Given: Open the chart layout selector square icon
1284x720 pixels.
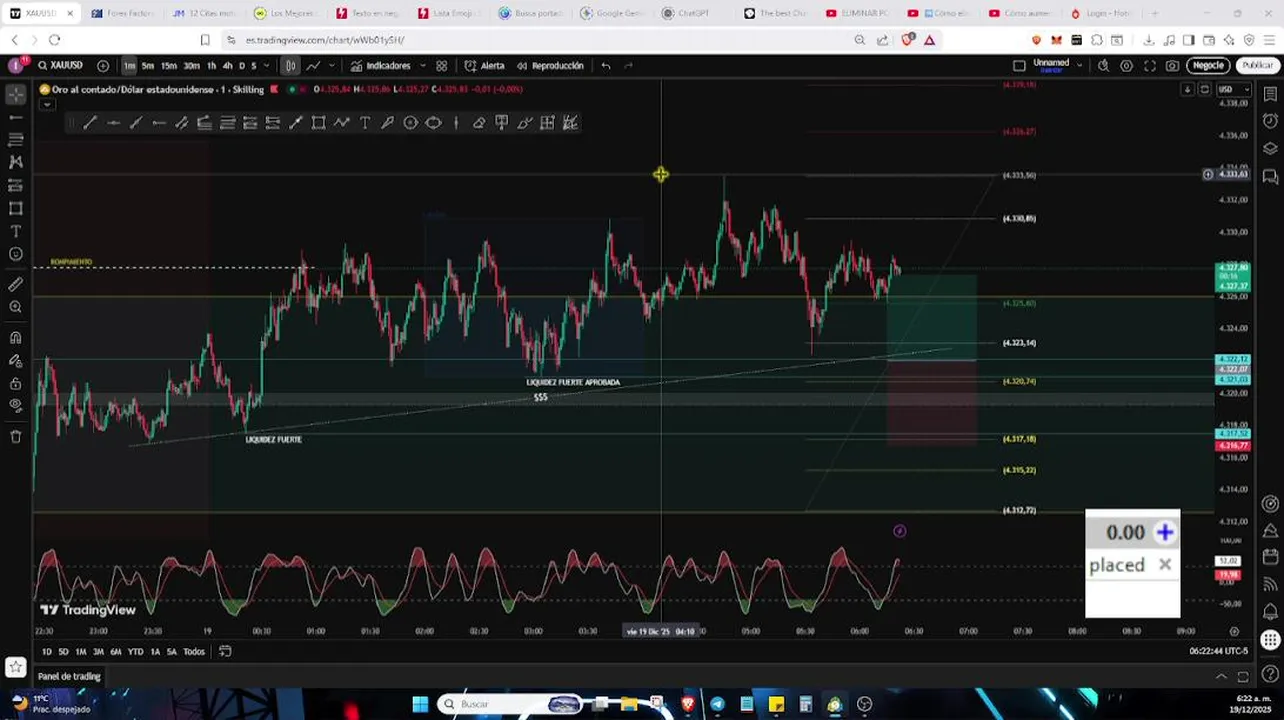Looking at the screenshot, I should click(x=1019, y=66).
